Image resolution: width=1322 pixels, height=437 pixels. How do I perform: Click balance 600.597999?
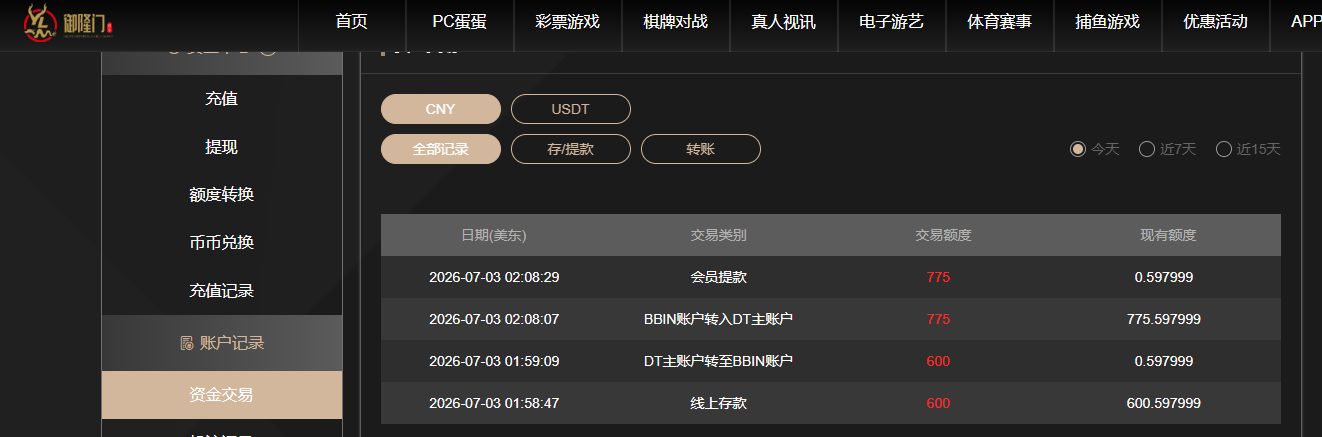(x=1164, y=403)
